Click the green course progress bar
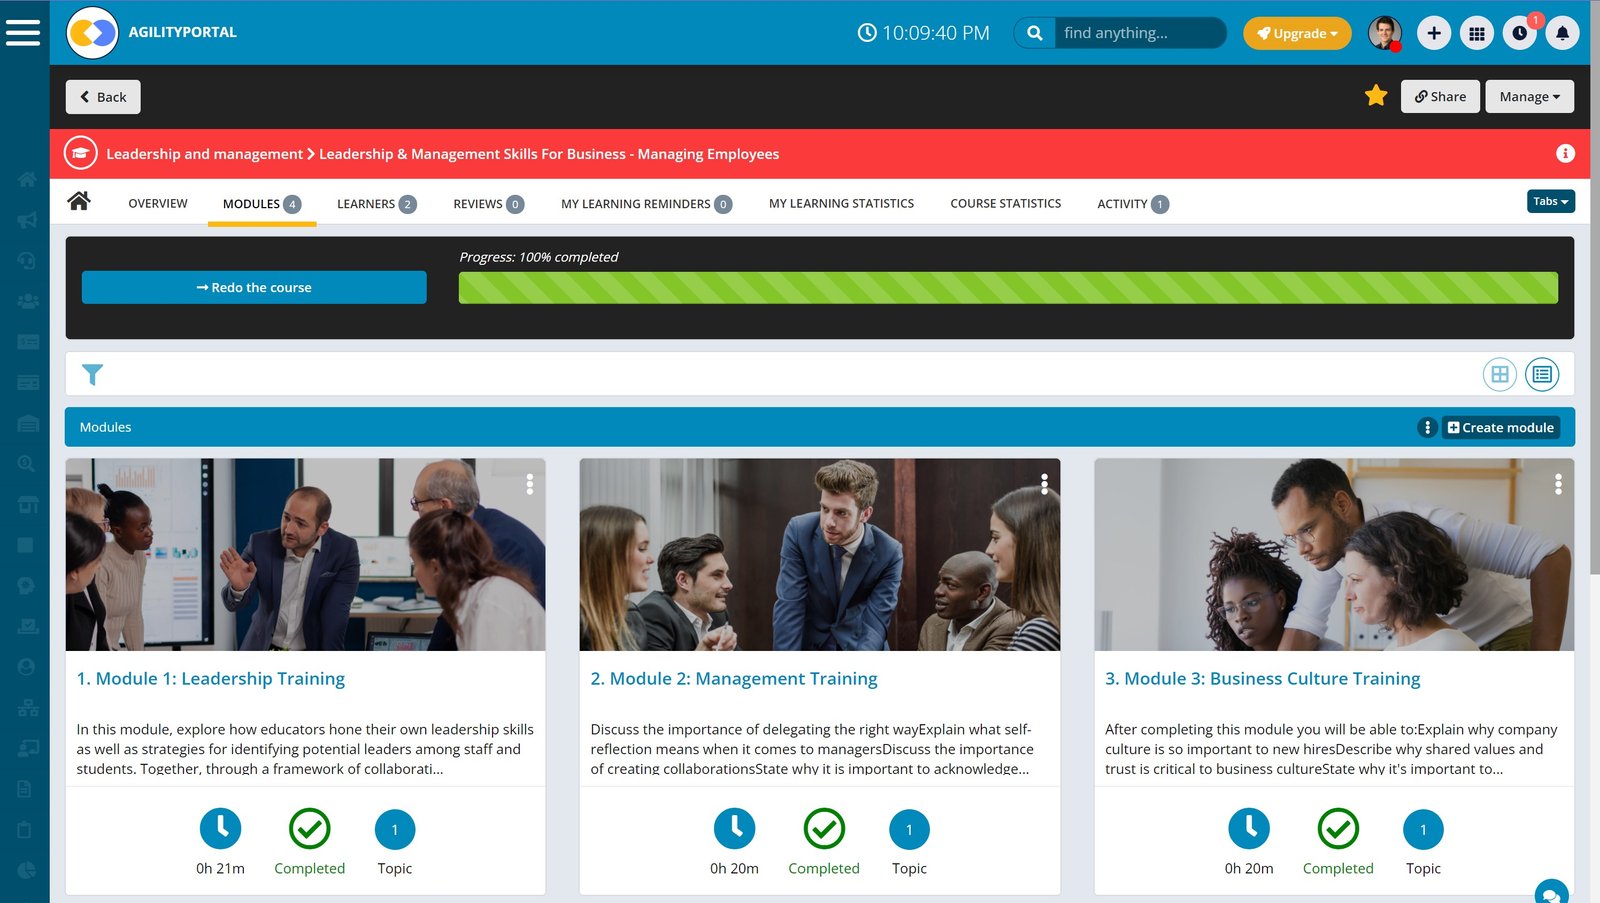The image size is (1600, 903). click(1007, 288)
